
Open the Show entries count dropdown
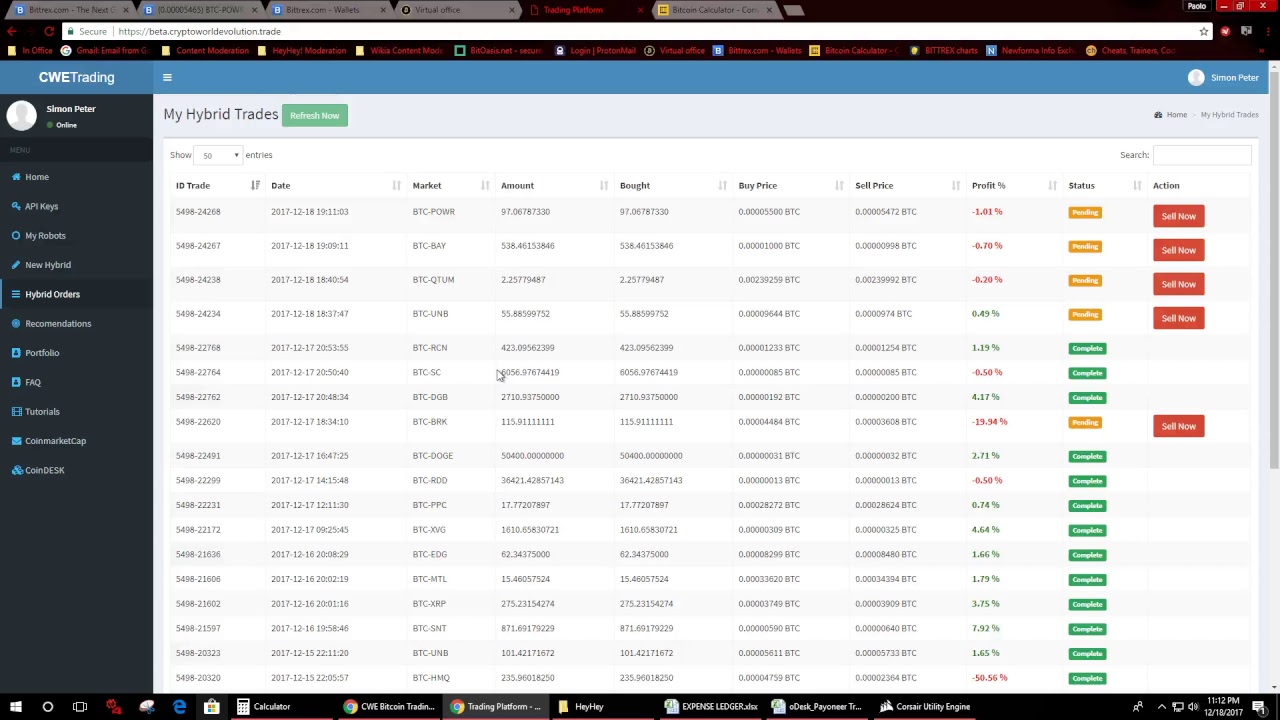(x=217, y=155)
